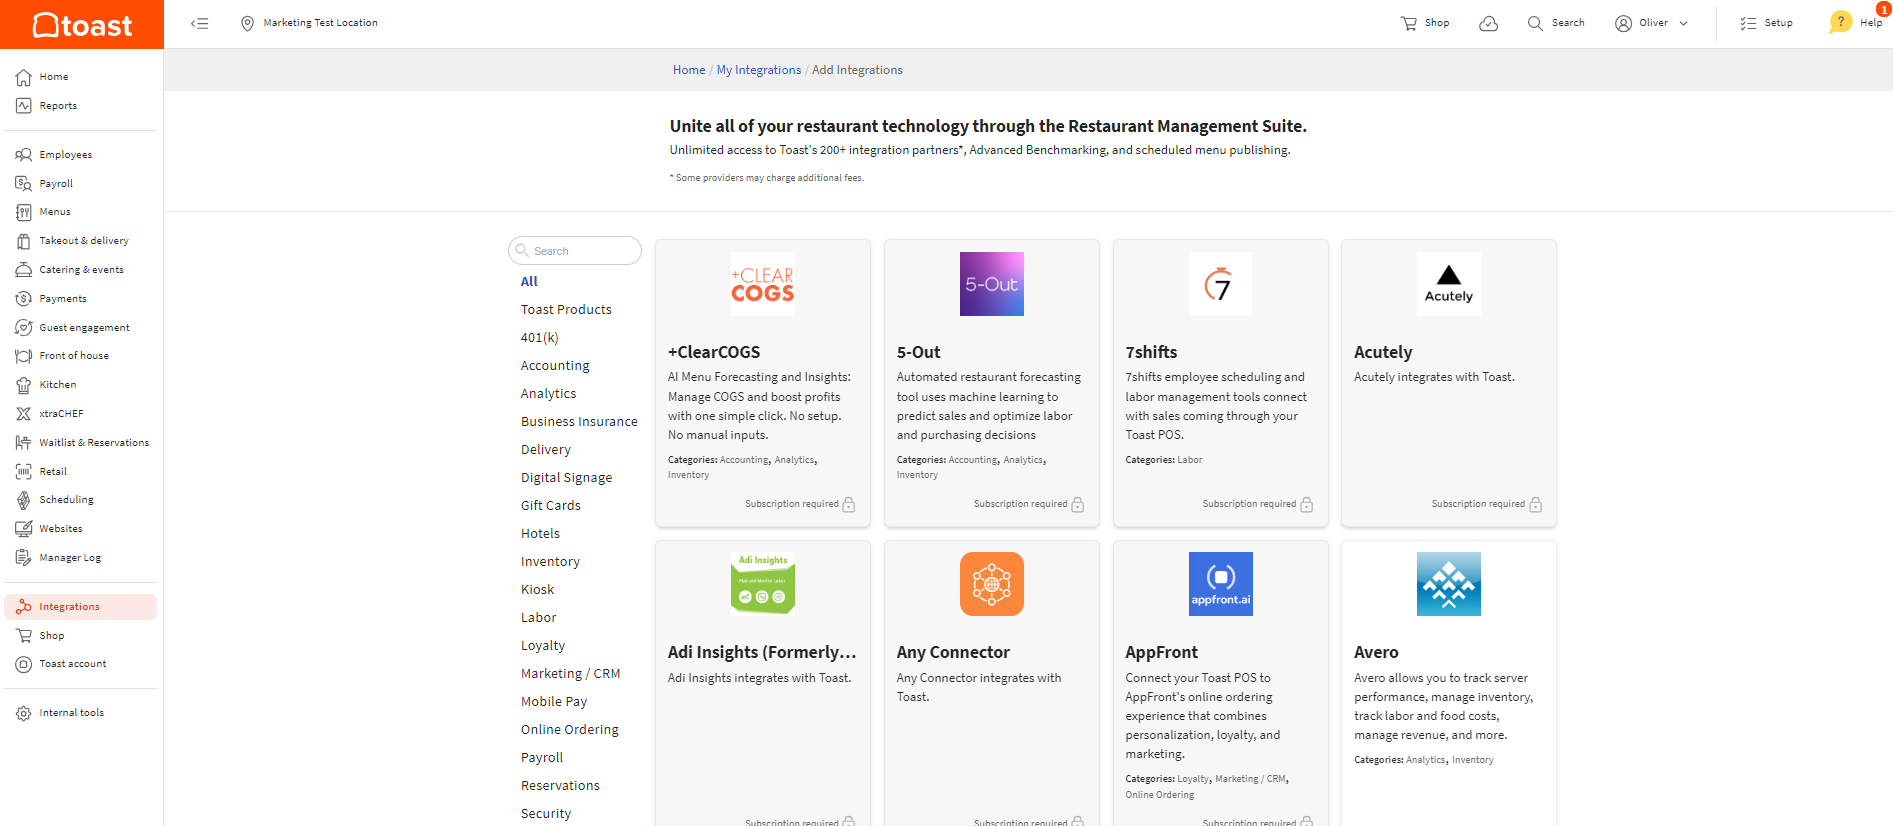Image resolution: width=1893 pixels, height=826 pixels.
Task: Click the My Integrations breadcrumb link
Action: tap(758, 70)
